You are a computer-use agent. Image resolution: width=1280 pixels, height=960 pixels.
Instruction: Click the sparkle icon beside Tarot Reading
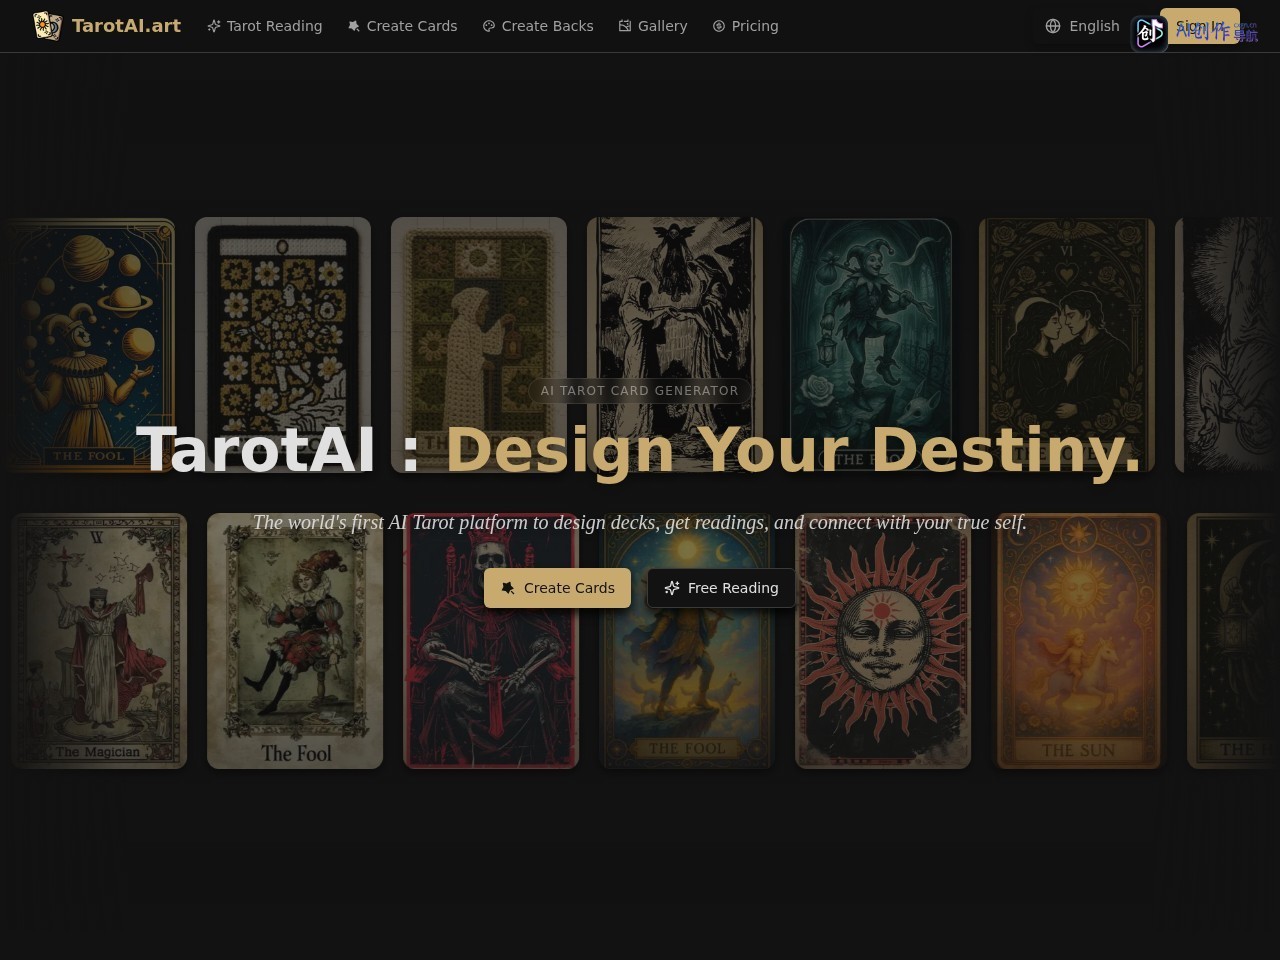coord(214,26)
